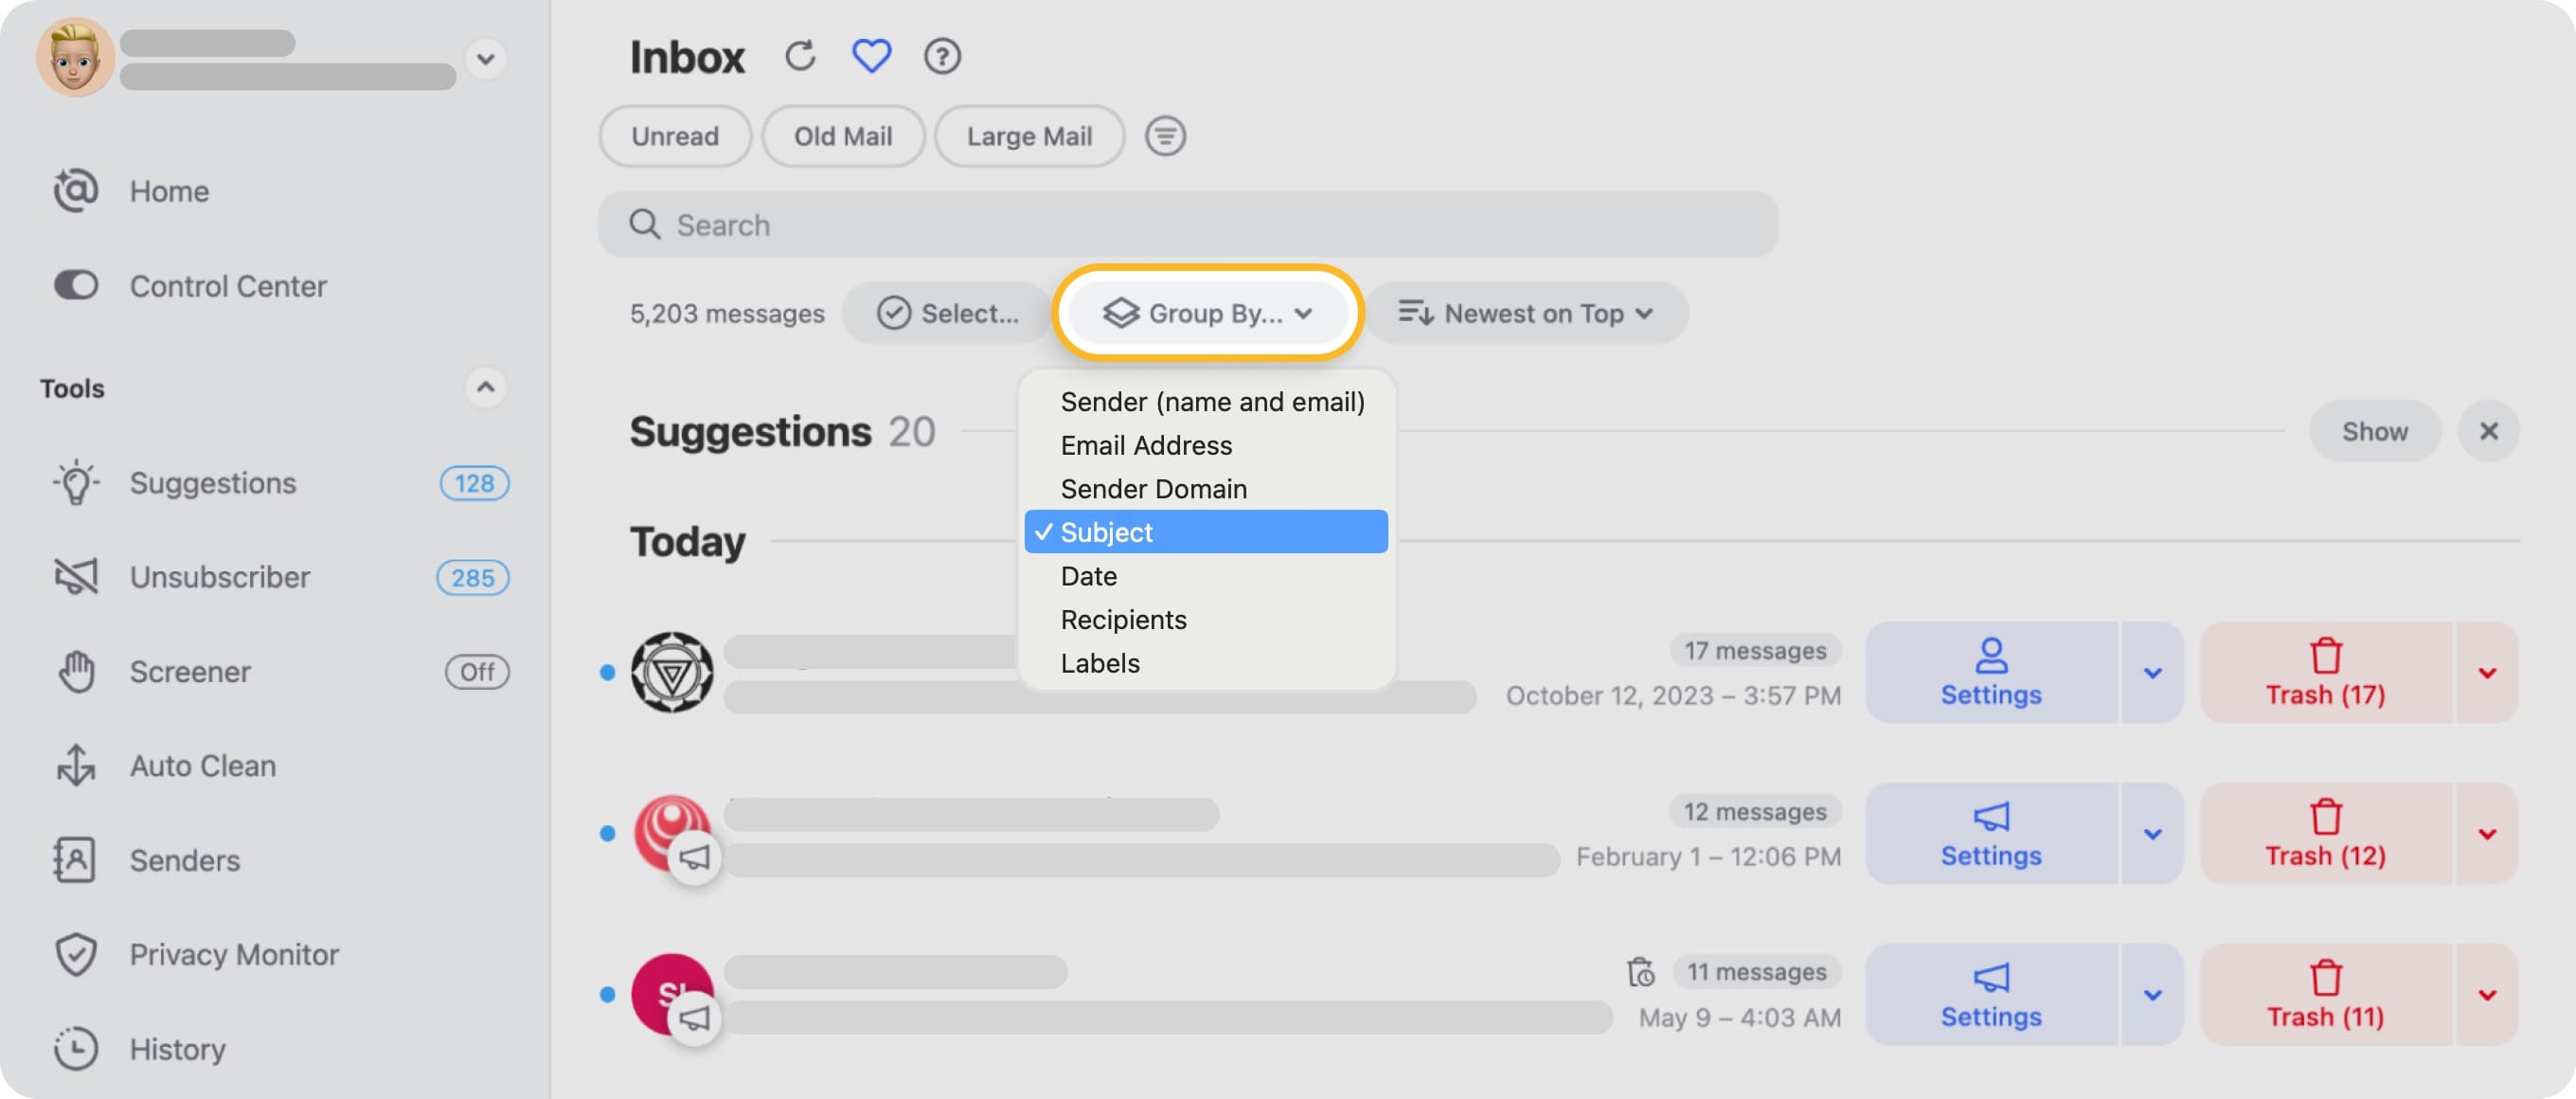Screen dimensions: 2576x1099
Task: Expand the account switcher chevron
Action: click(485, 59)
